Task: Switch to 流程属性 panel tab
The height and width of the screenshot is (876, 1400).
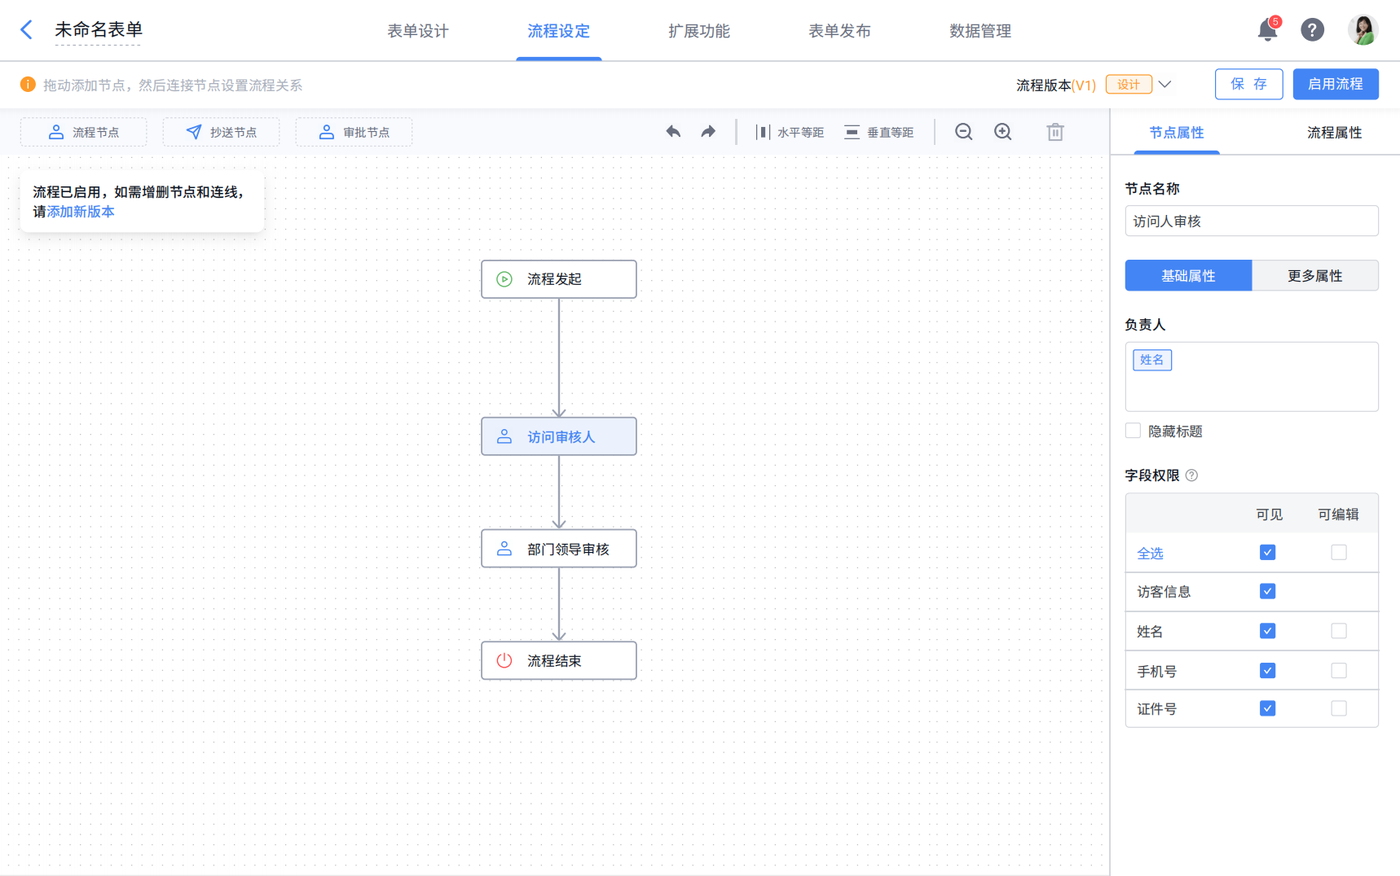Action: coord(1334,132)
